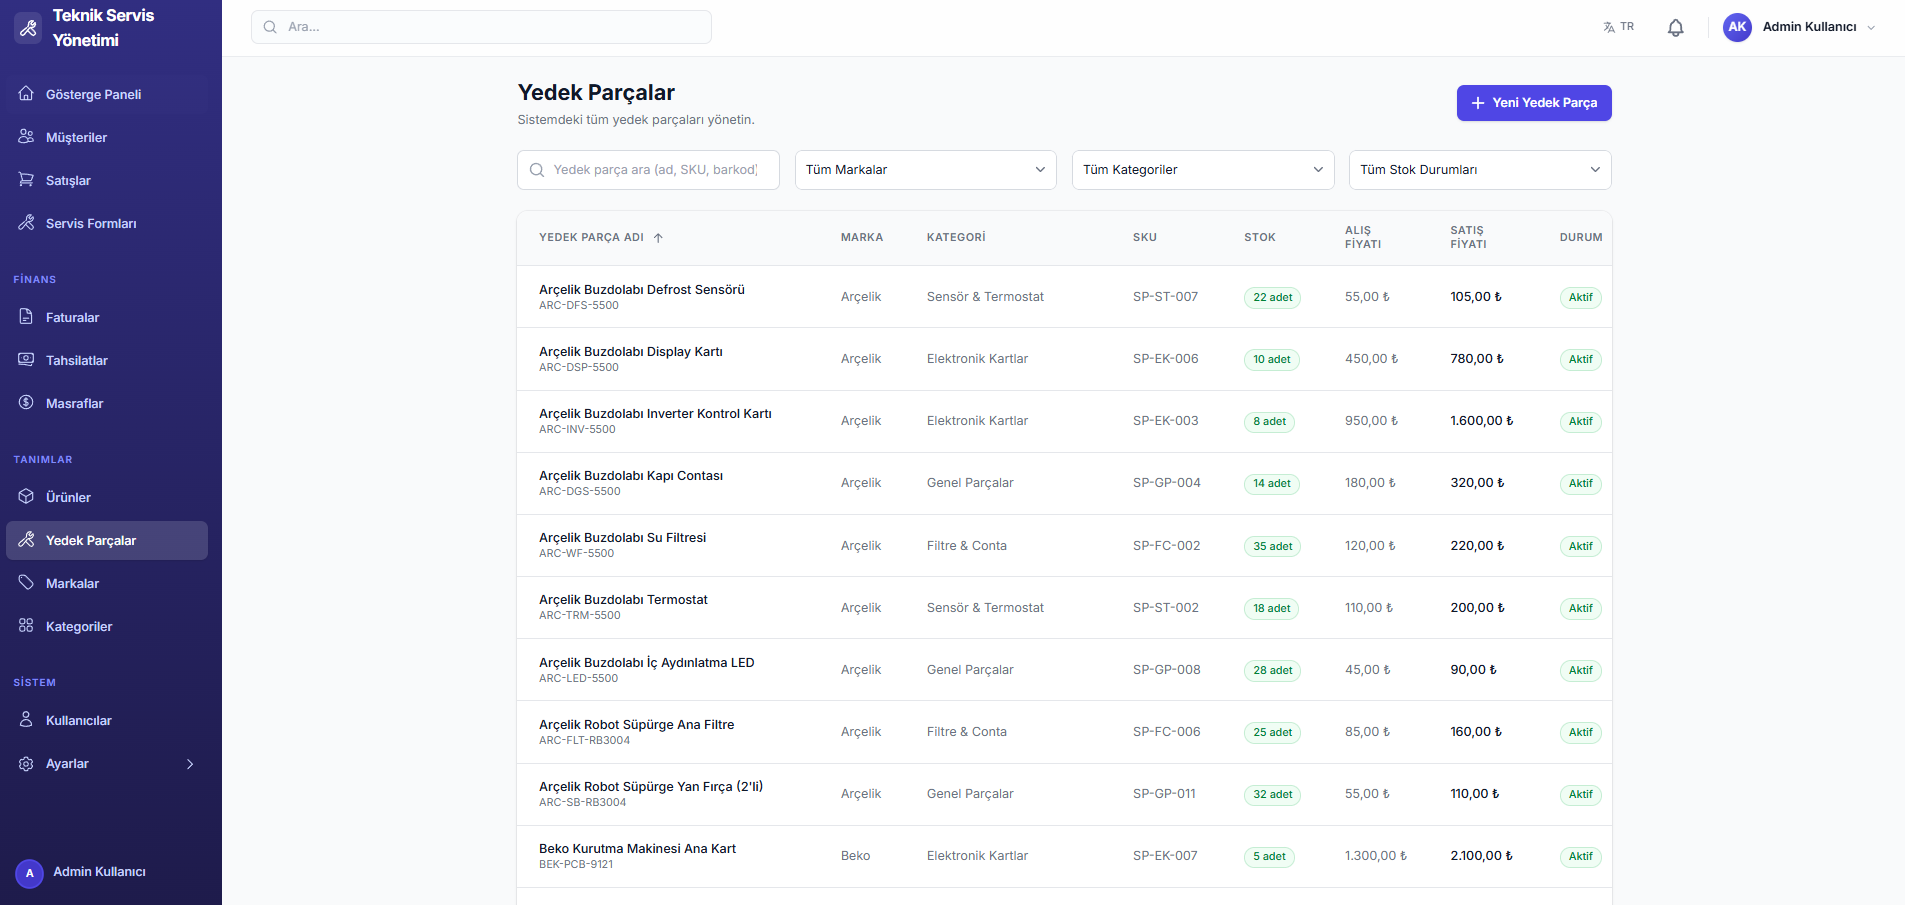Click the Ürünler box icon
The image size is (1905, 905).
click(26, 497)
